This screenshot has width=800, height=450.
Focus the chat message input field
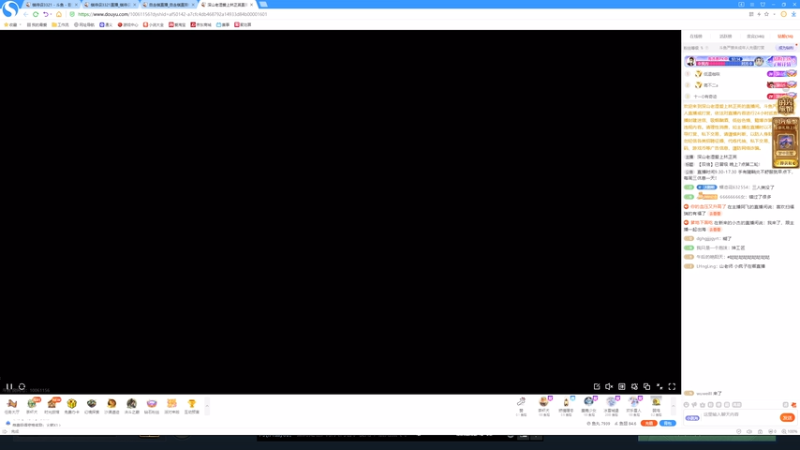[x=740, y=416]
